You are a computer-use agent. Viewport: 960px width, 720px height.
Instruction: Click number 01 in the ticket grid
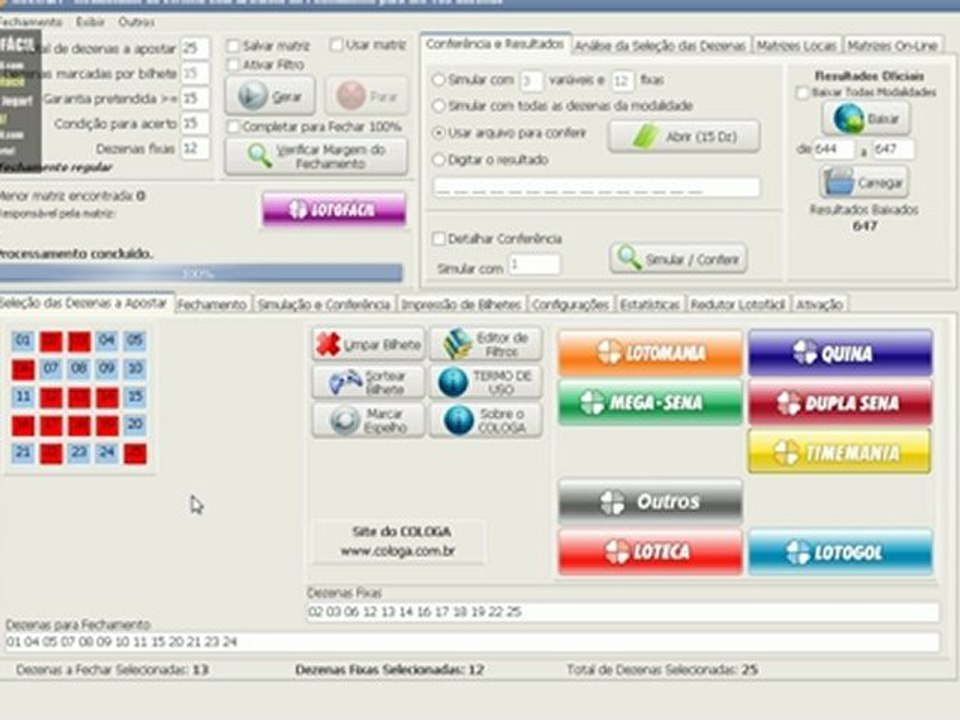click(x=23, y=340)
